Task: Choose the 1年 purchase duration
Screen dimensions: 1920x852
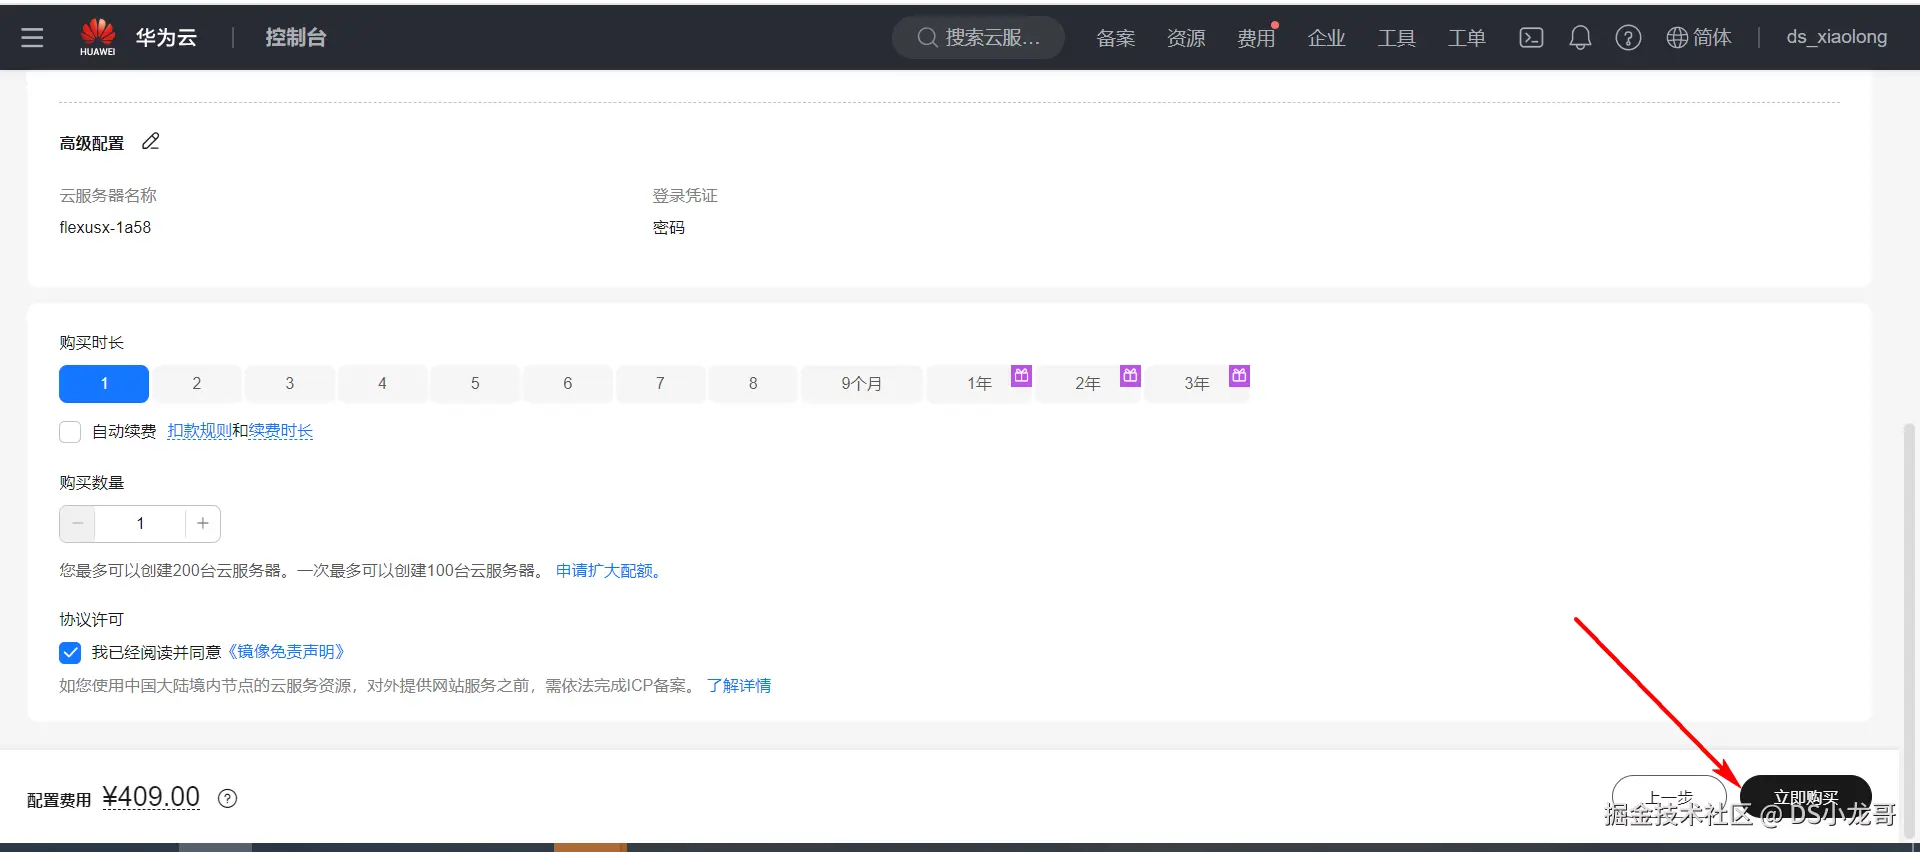Action: pyautogui.click(x=979, y=384)
